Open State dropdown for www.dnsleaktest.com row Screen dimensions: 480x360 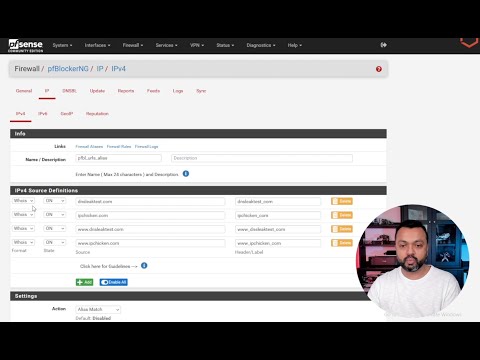pyautogui.click(x=55, y=228)
